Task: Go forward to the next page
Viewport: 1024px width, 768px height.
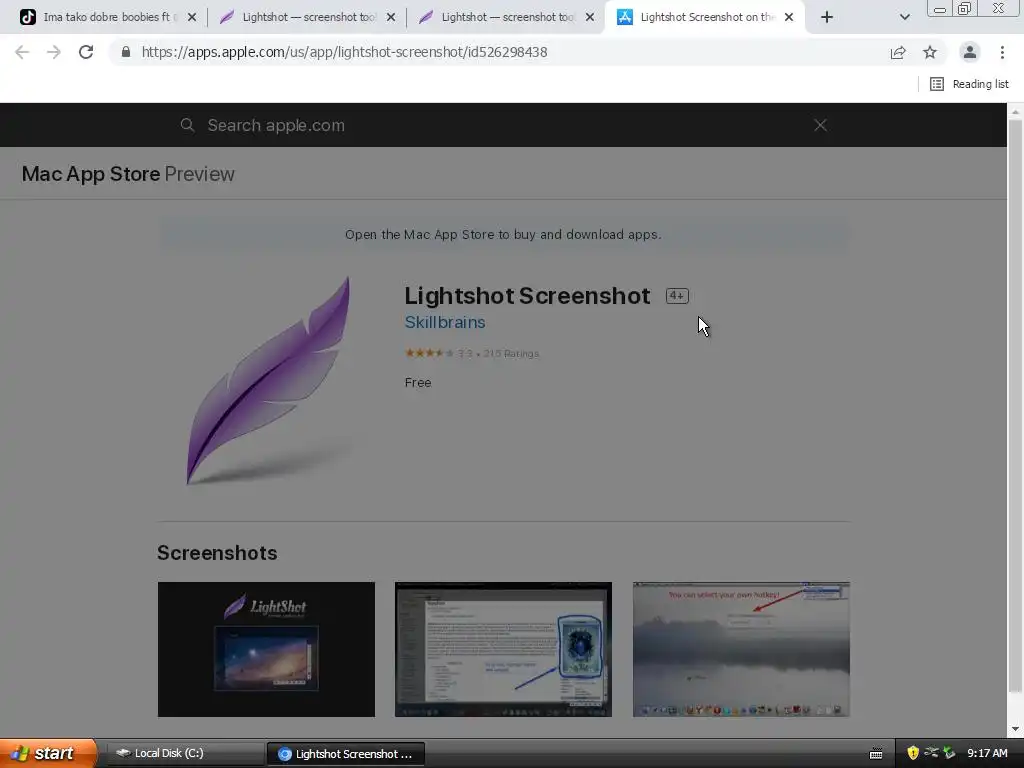Action: 54,52
